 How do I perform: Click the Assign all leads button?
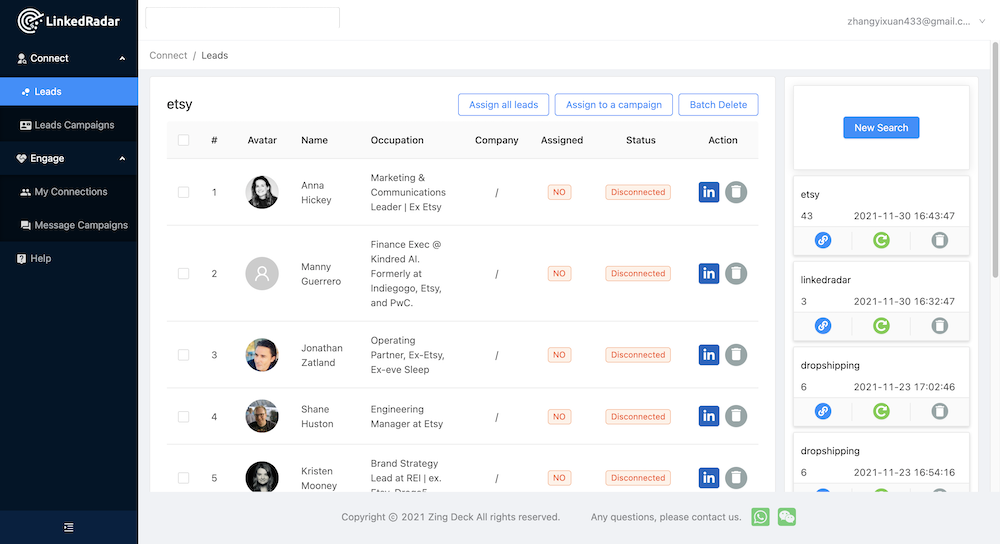[503, 105]
